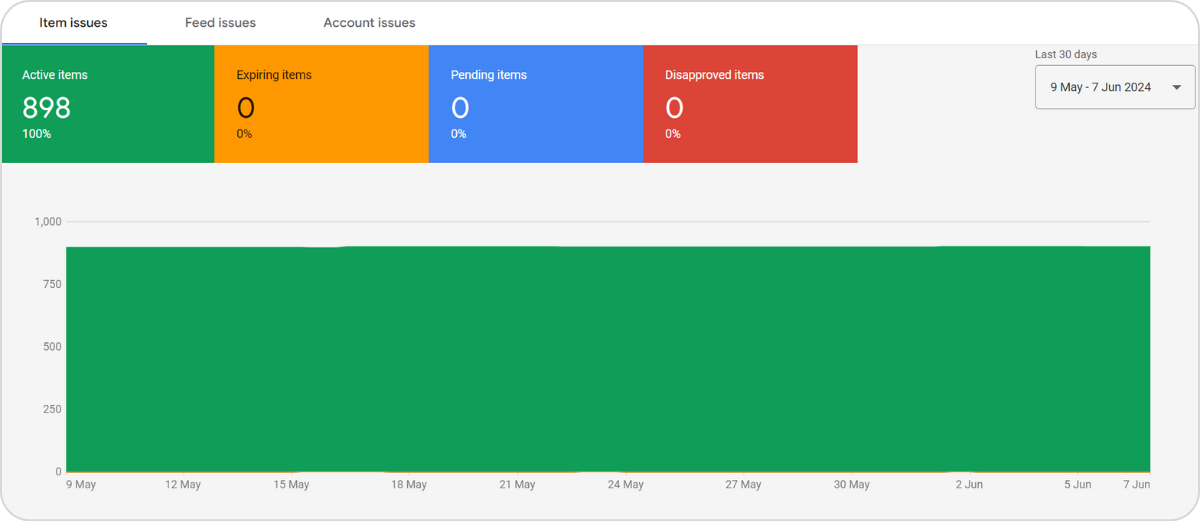Select the orange Expiring items card

pos(321,104)
